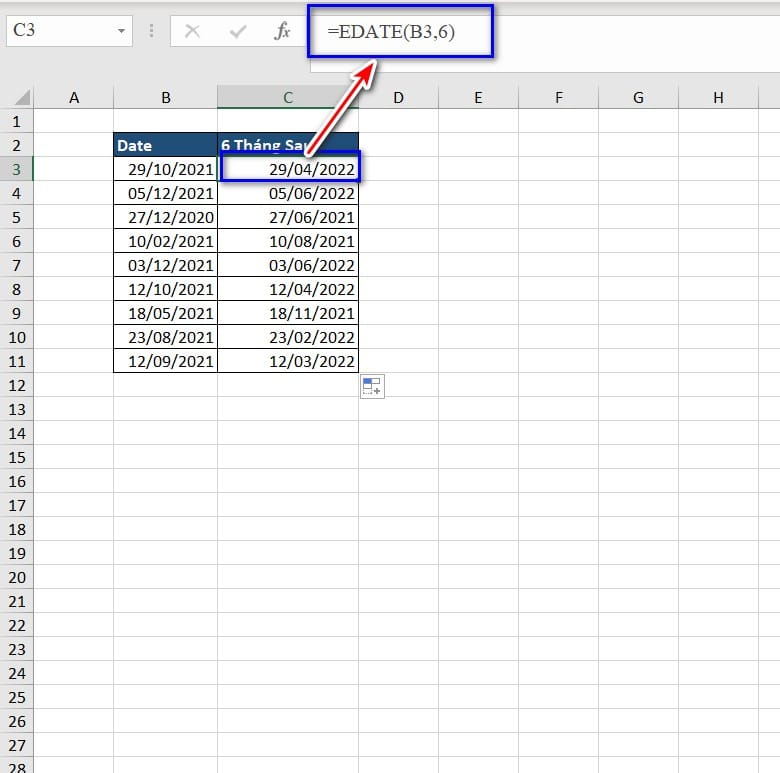Click the Date header cell
The image size is (780, 773).
pos(165,145)
